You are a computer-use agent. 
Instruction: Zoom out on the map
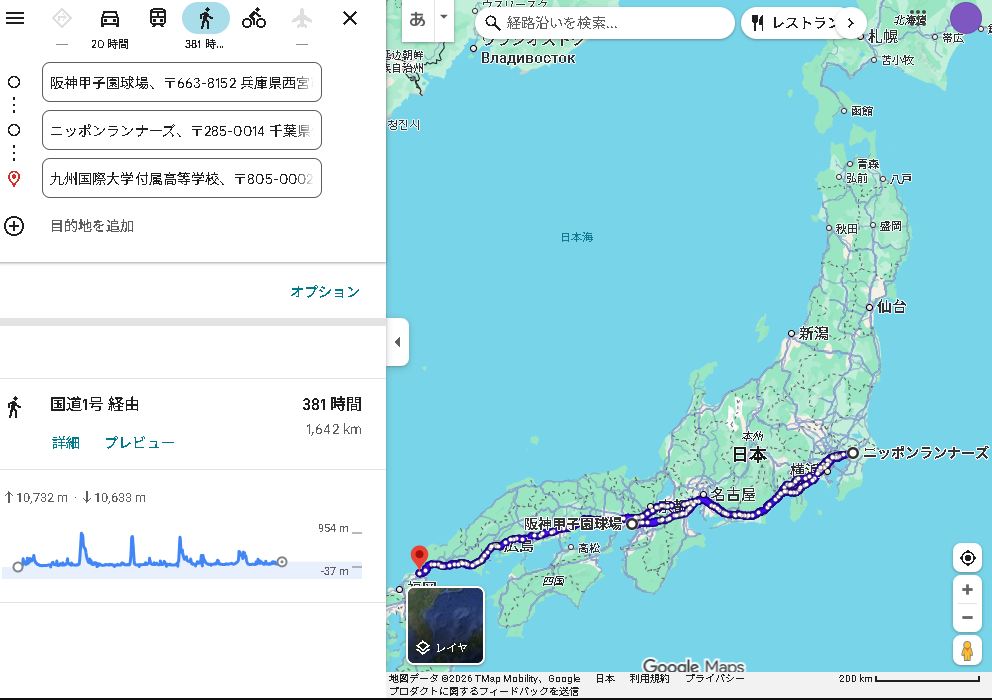click(x=967, y=618)
